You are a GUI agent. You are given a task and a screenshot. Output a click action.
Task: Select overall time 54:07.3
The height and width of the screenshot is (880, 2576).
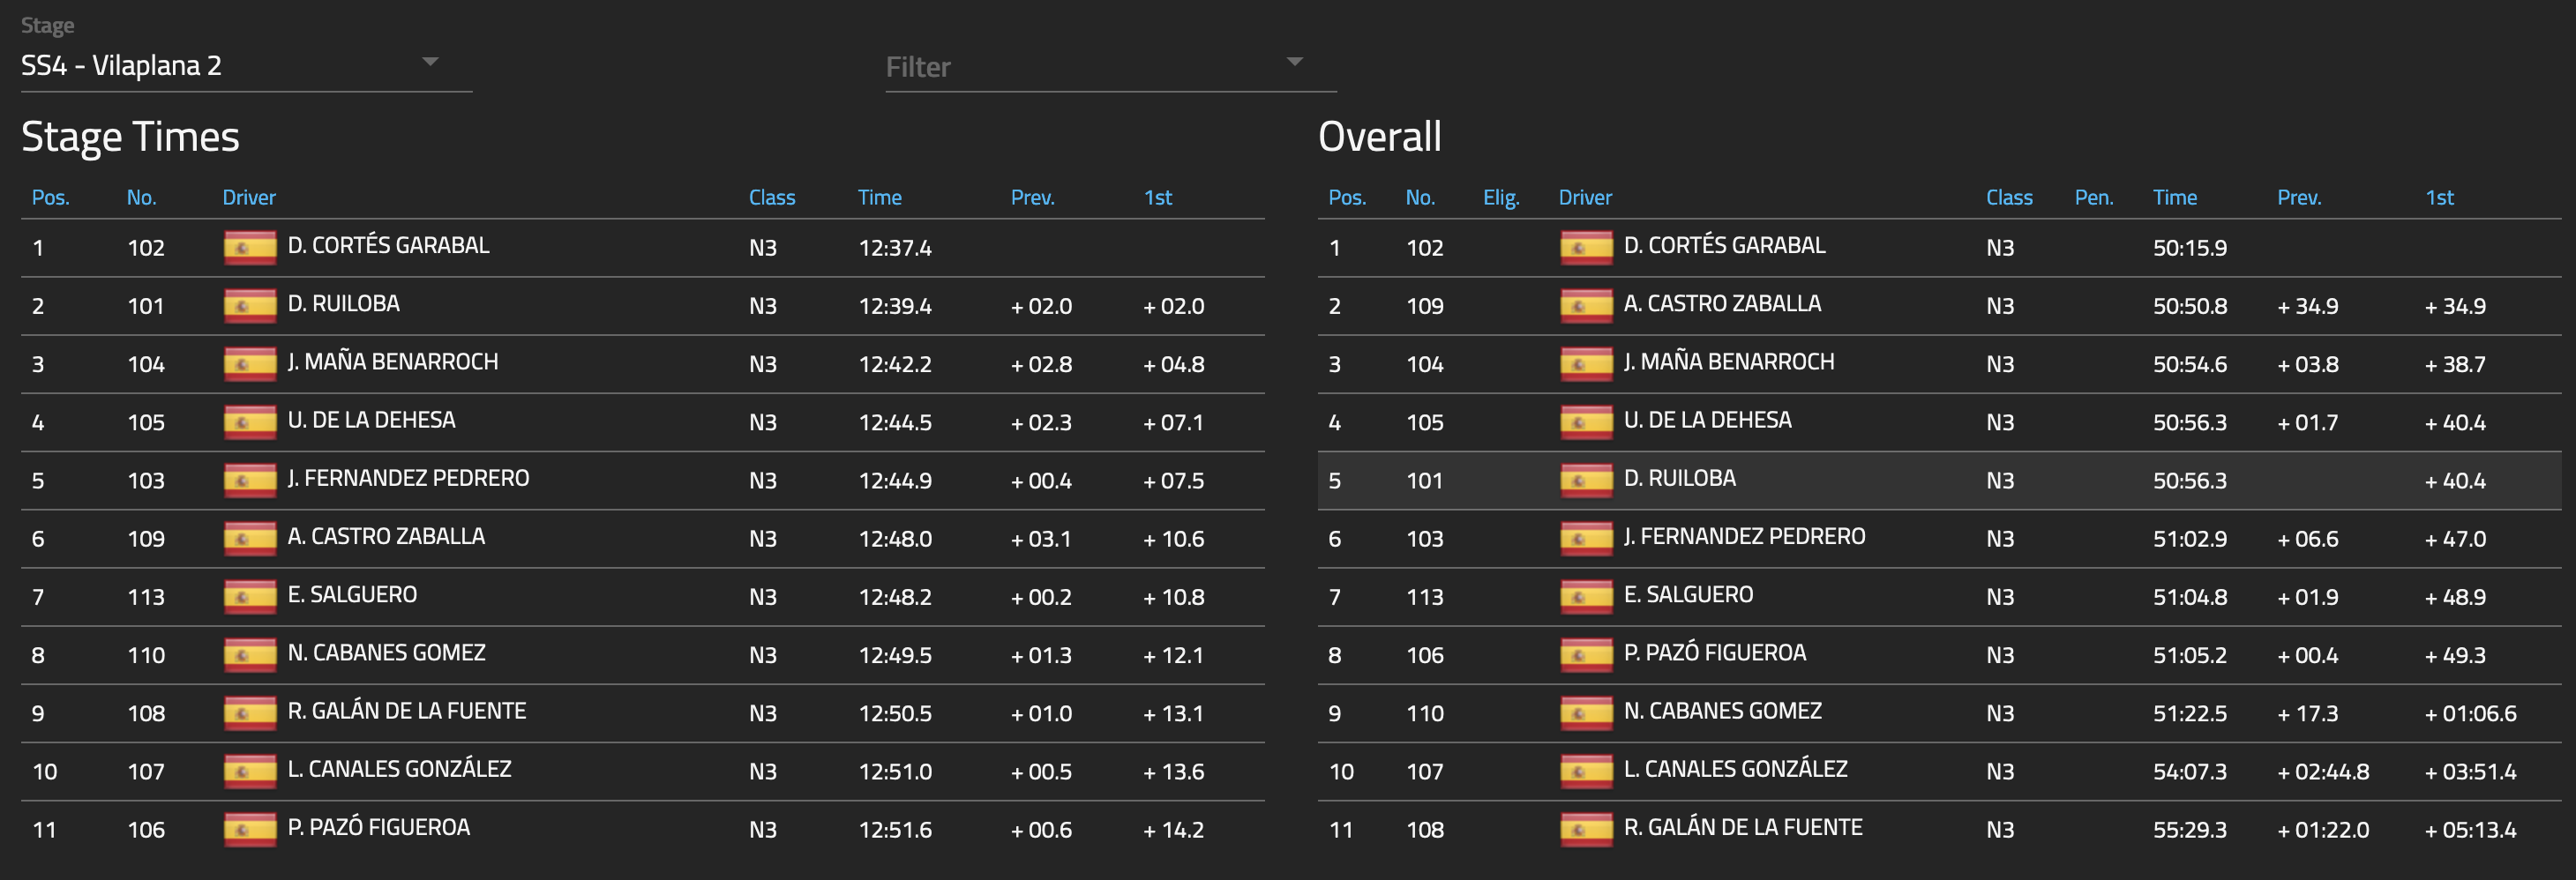2190,772
